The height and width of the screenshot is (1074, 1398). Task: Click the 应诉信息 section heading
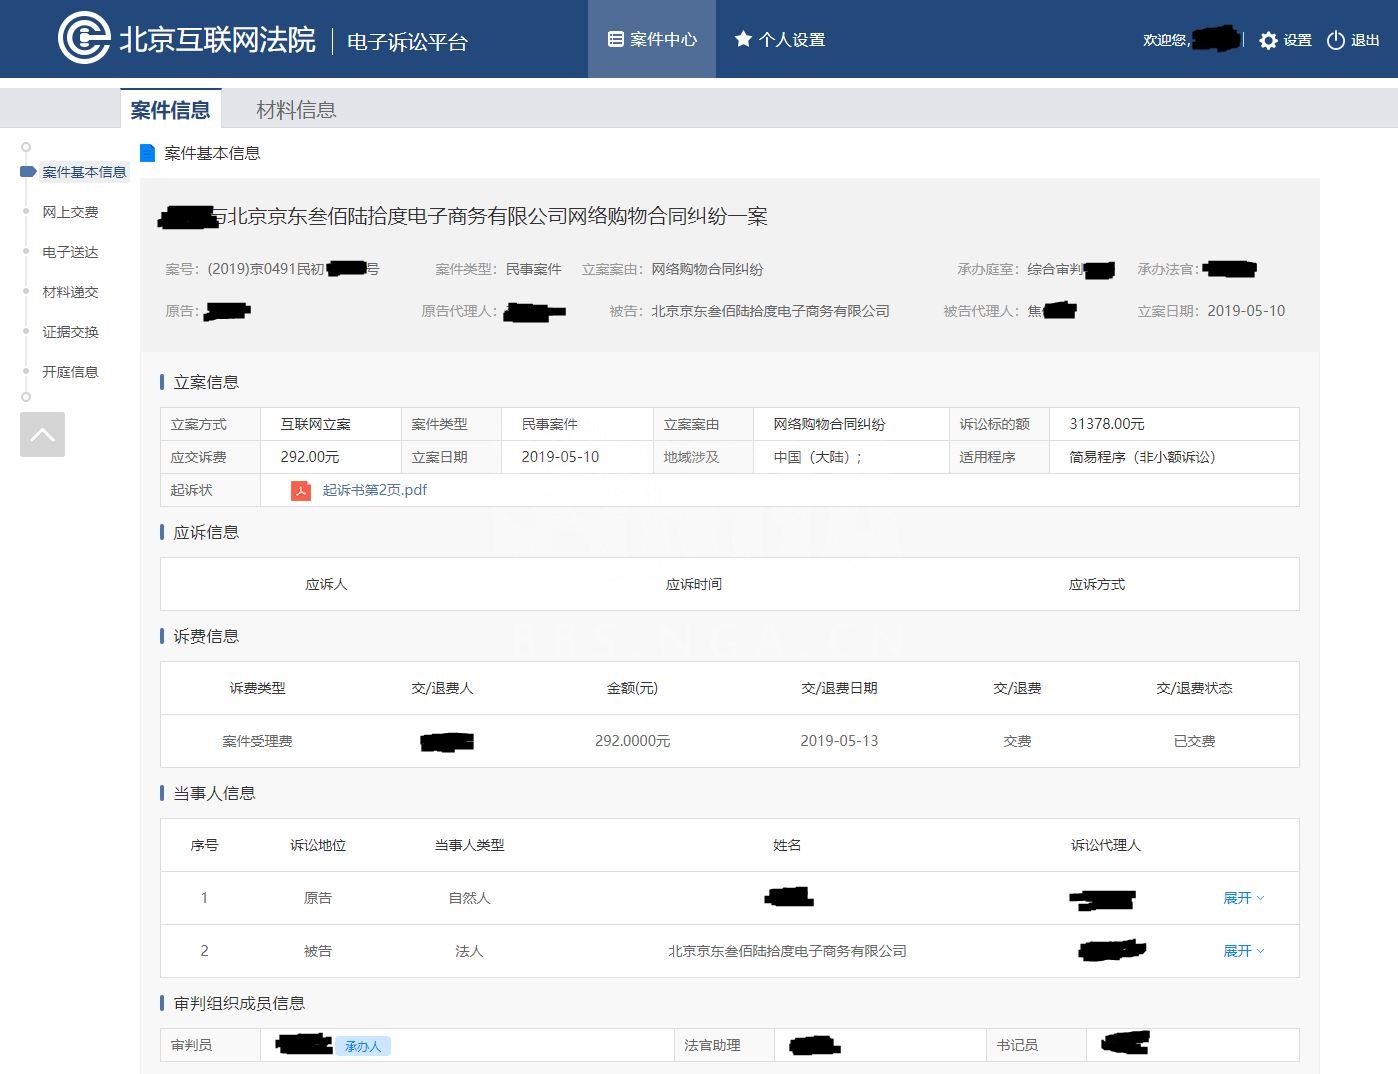click(x=206, y=532)
